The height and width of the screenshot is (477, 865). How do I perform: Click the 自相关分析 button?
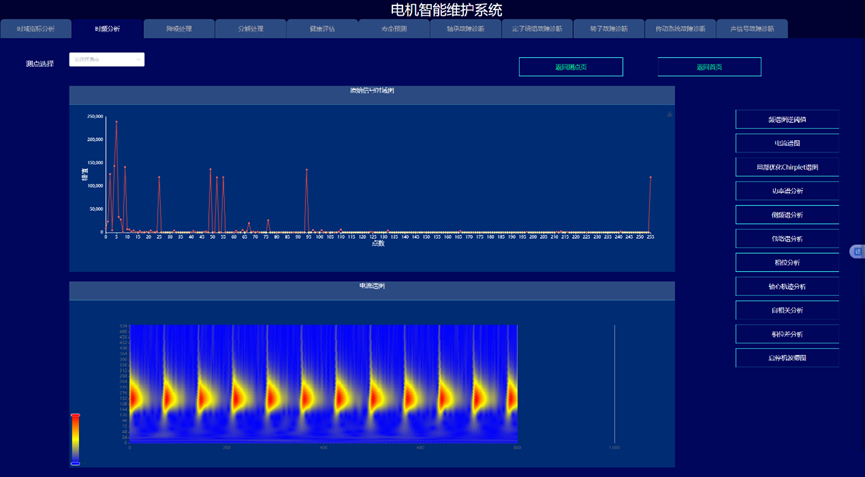point(787,311)
